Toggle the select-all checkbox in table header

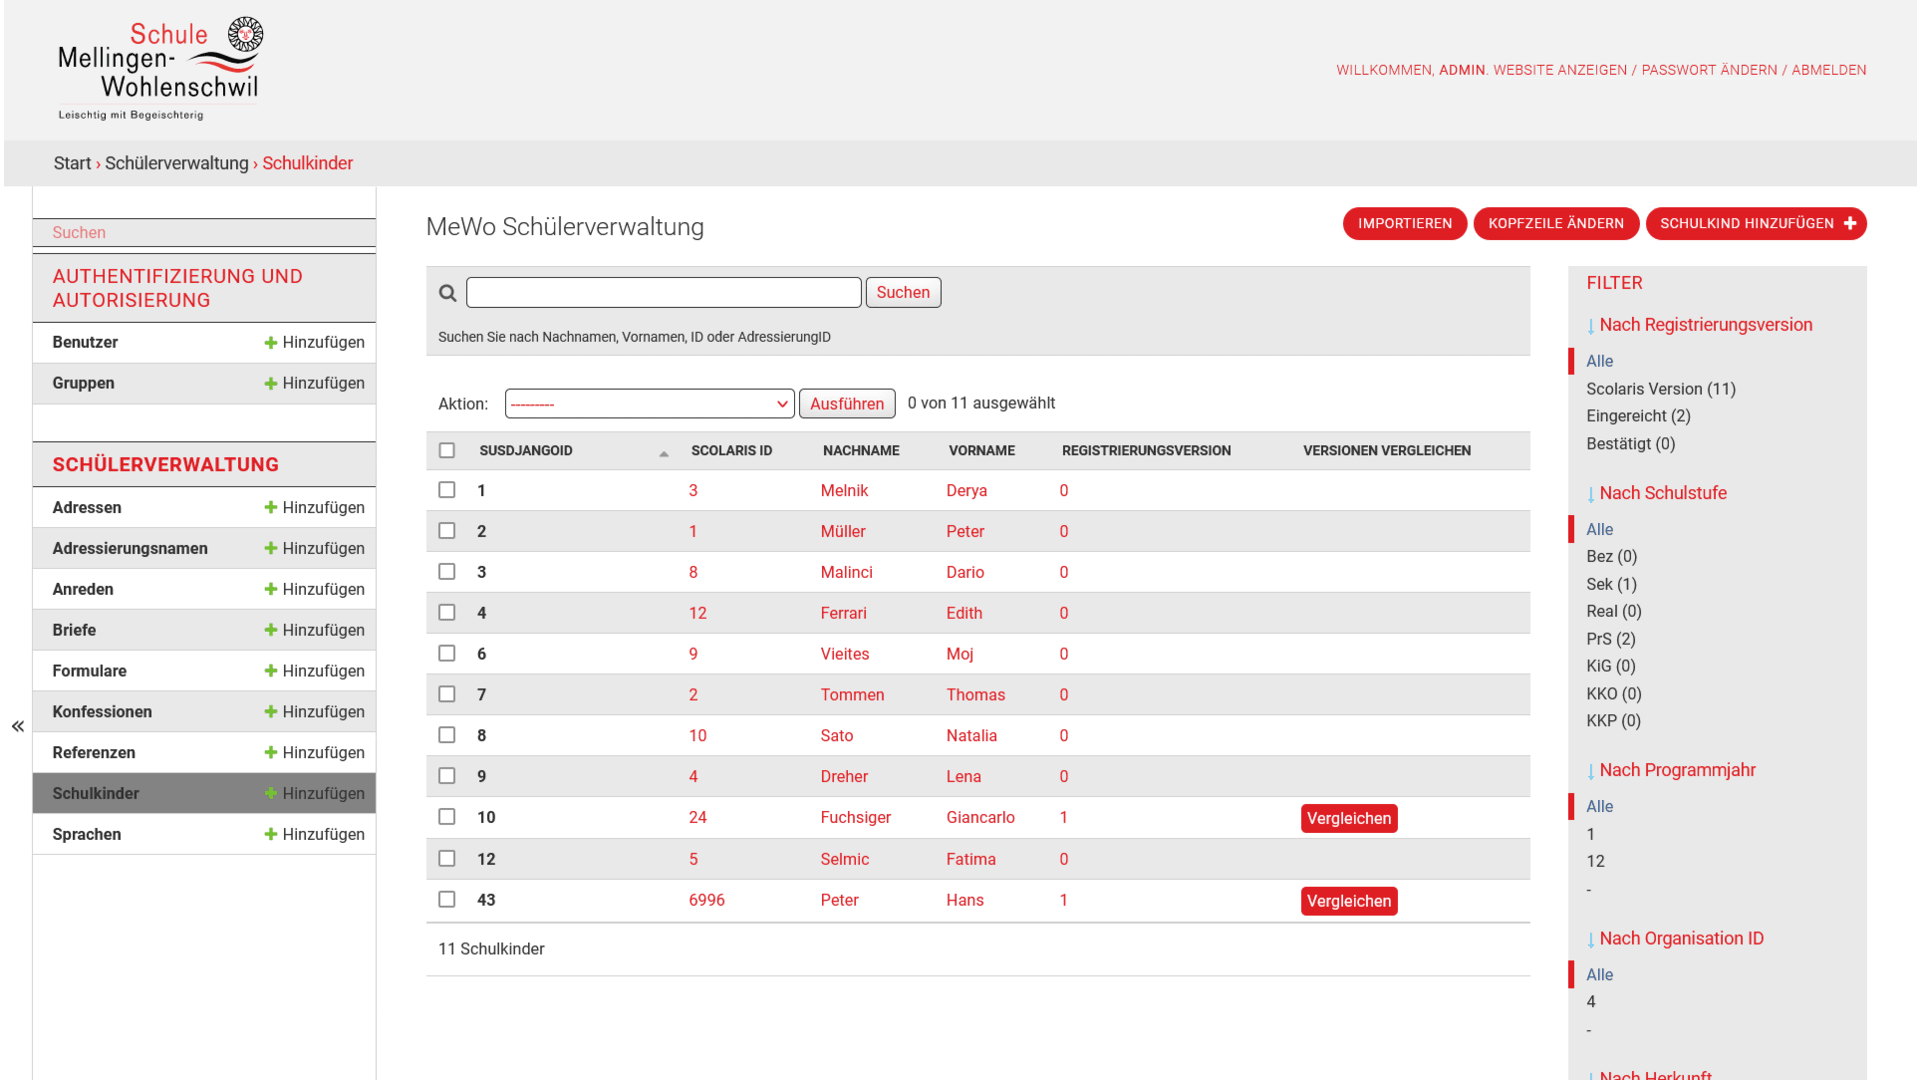coord(447,451)
